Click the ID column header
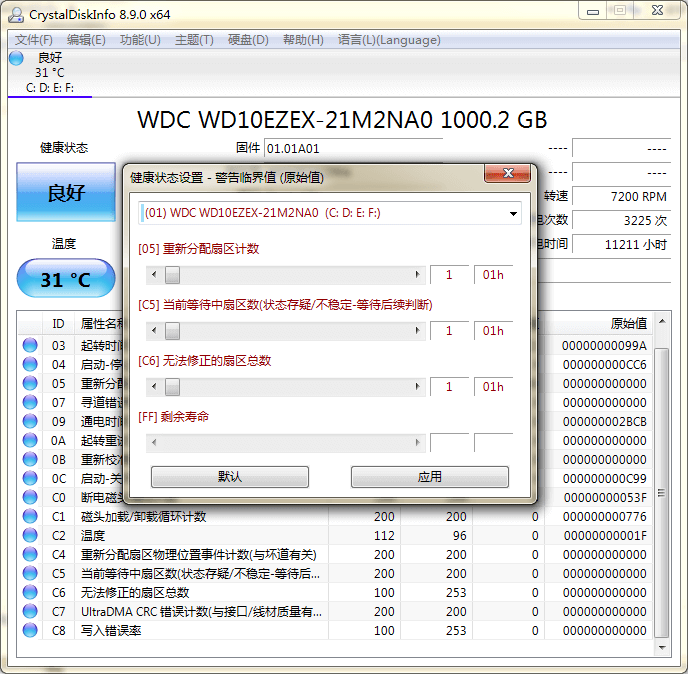The image size is (688, 674). pyautogui.click(x=58, y=323)
